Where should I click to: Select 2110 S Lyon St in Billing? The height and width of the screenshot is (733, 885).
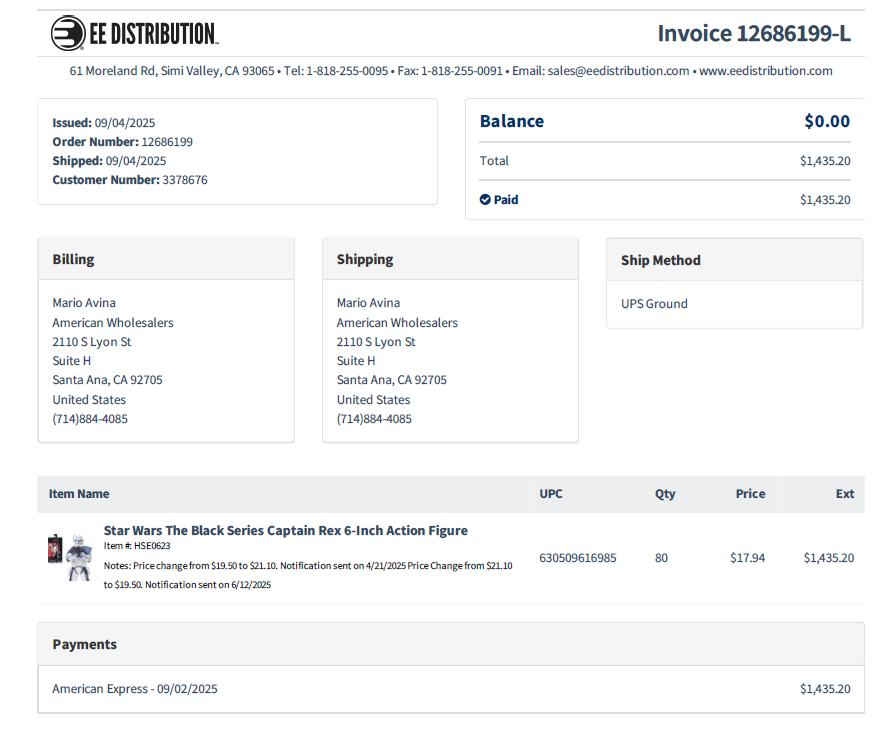coord(92,342)
